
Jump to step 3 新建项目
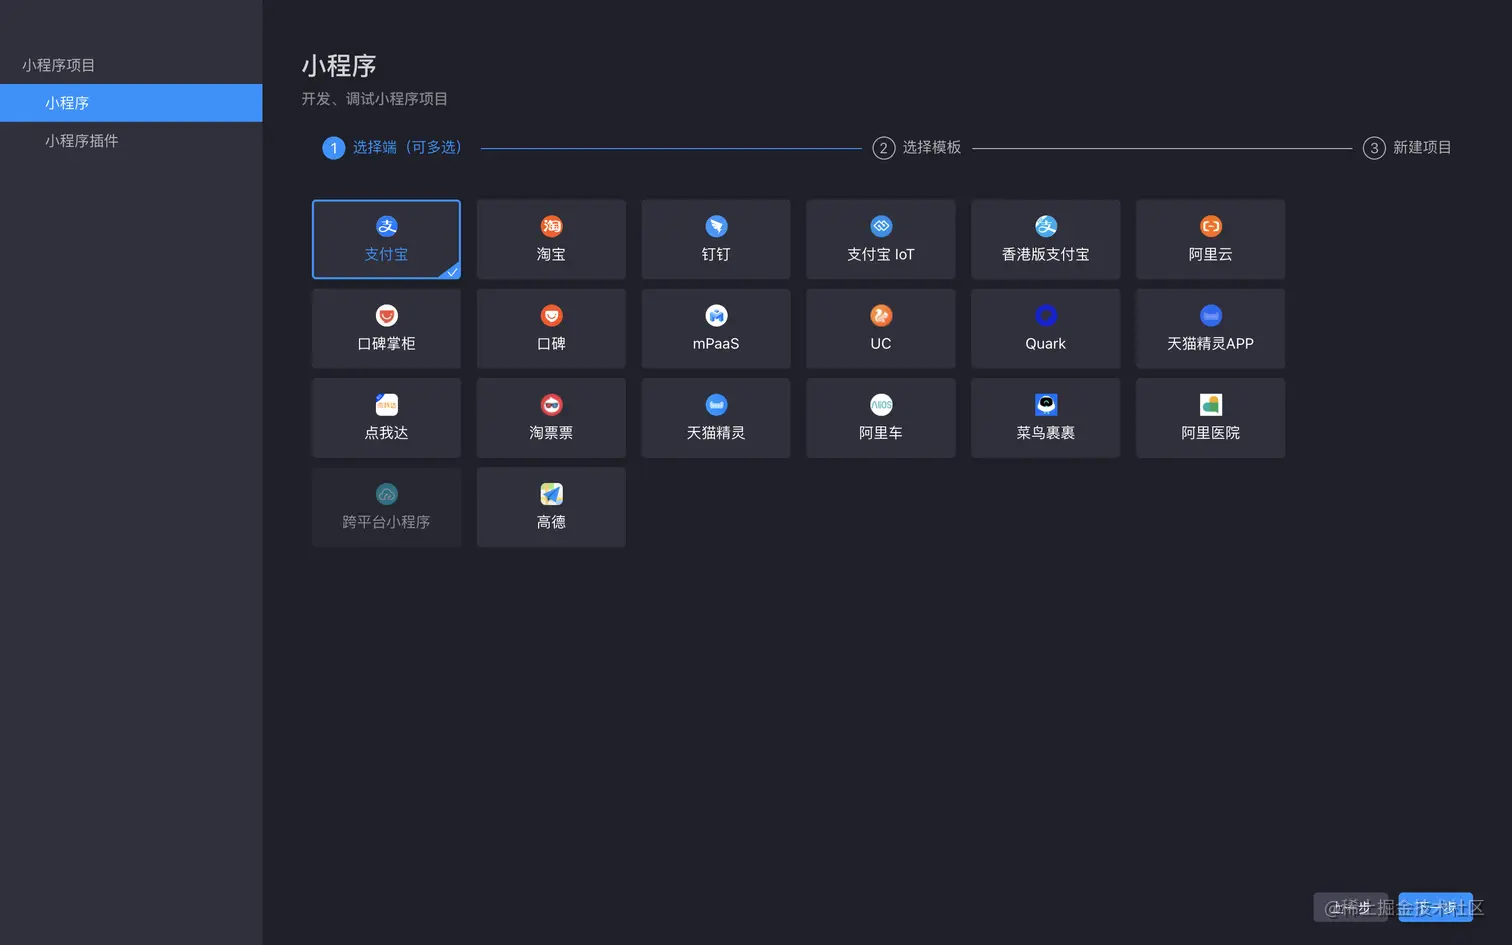coord(1407,148)
